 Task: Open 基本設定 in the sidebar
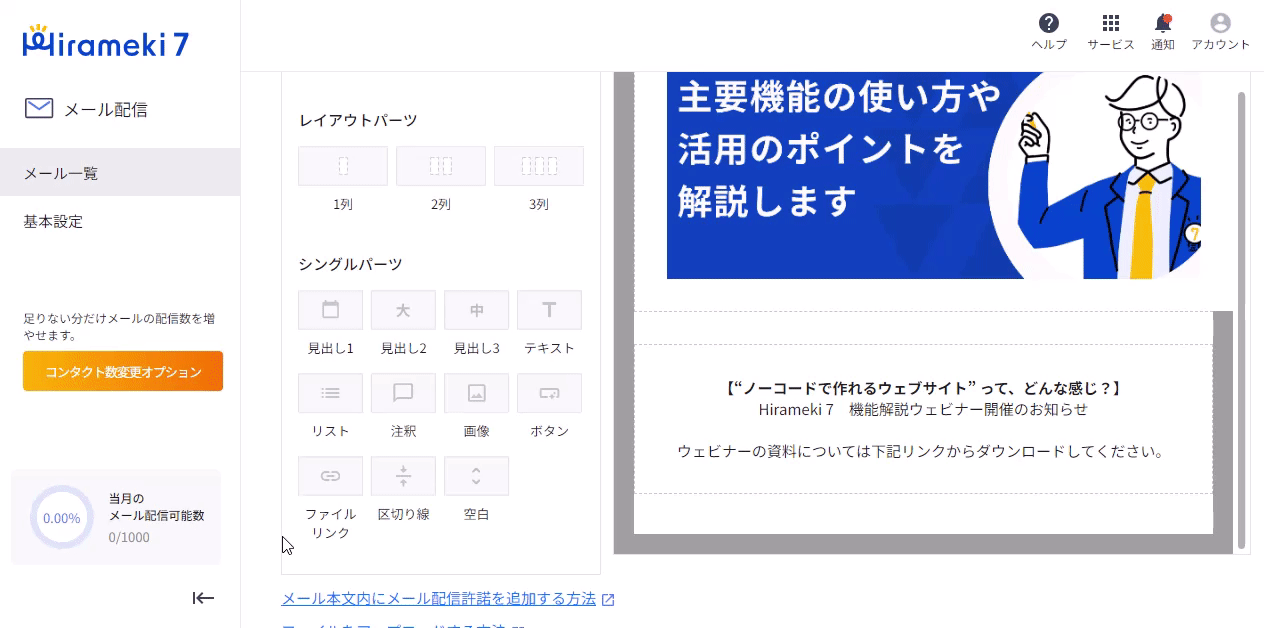(120, 221)
